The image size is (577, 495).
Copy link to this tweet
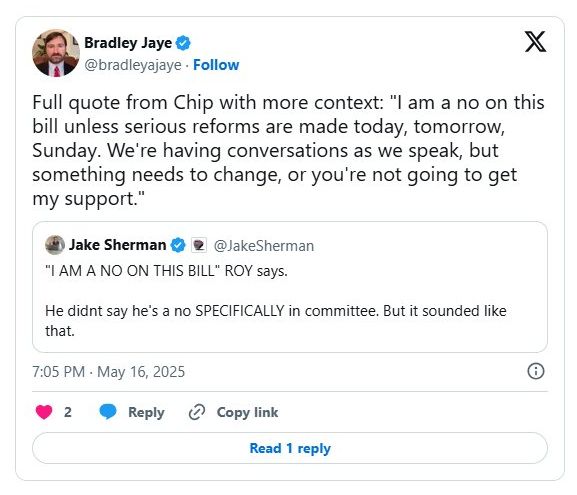(247, 412)
